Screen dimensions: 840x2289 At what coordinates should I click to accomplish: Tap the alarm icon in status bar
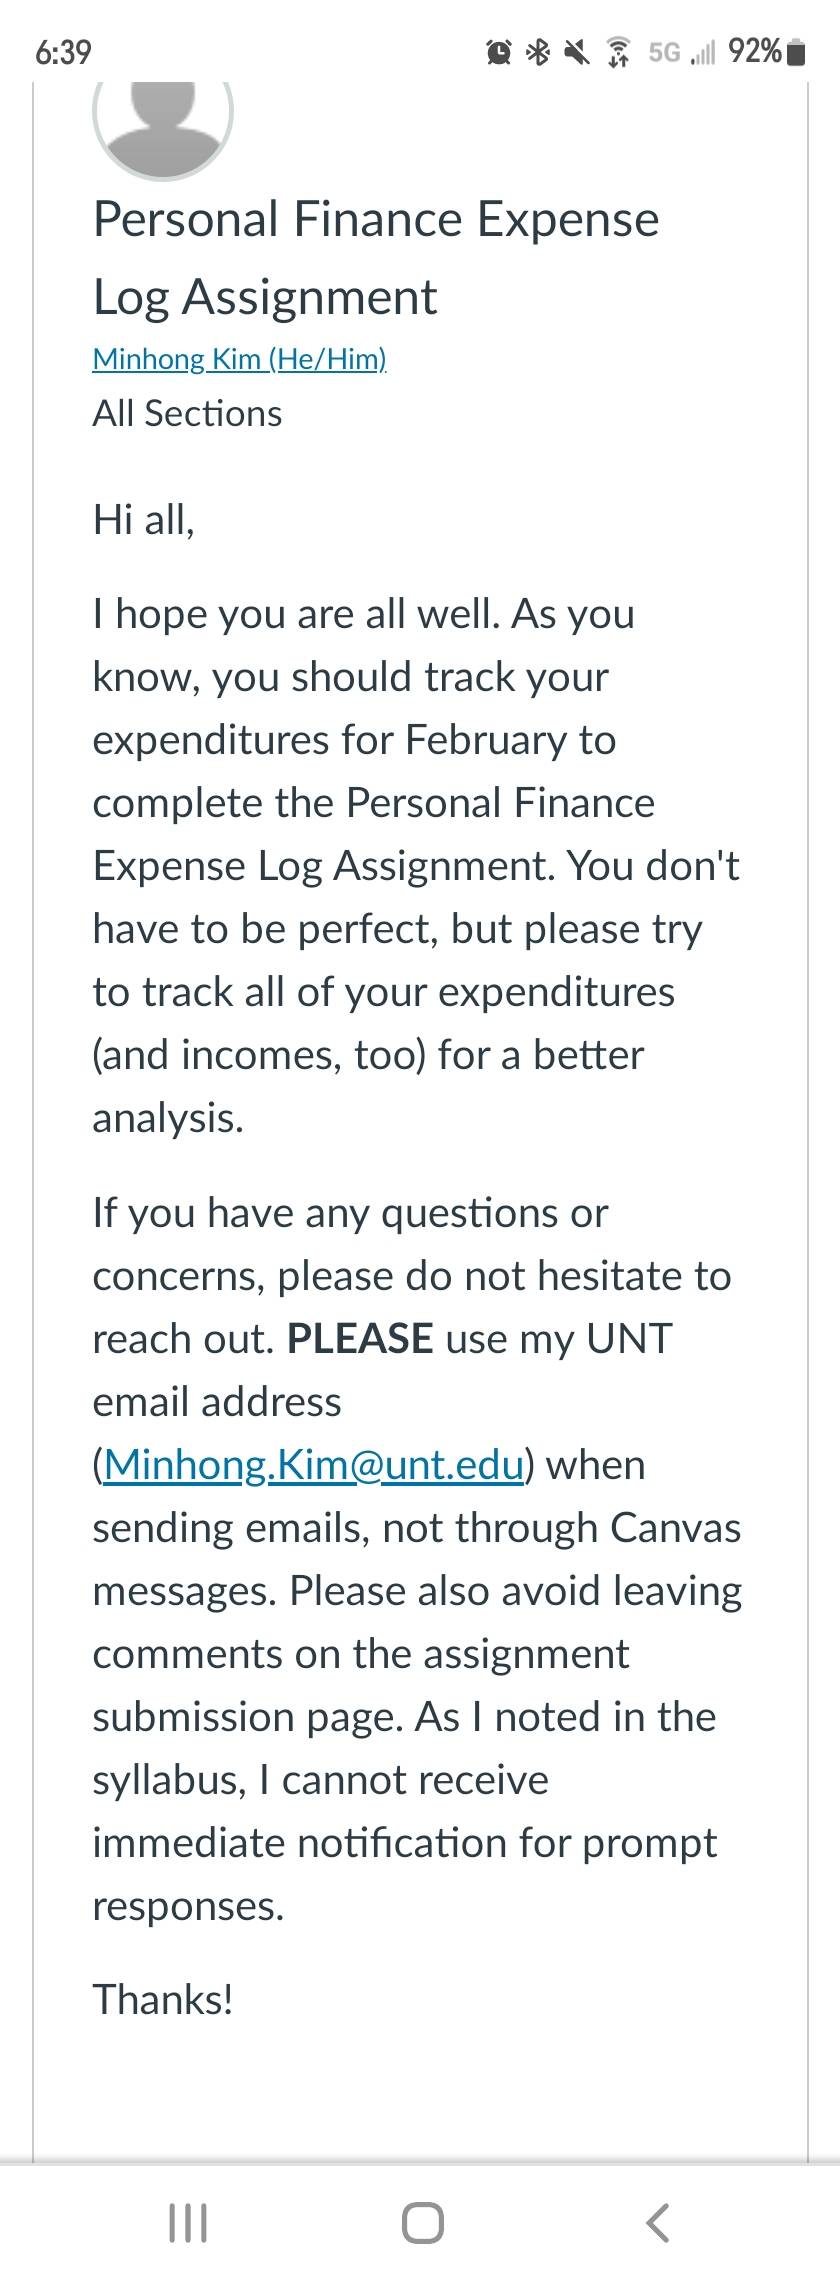(x=500, y=52)
